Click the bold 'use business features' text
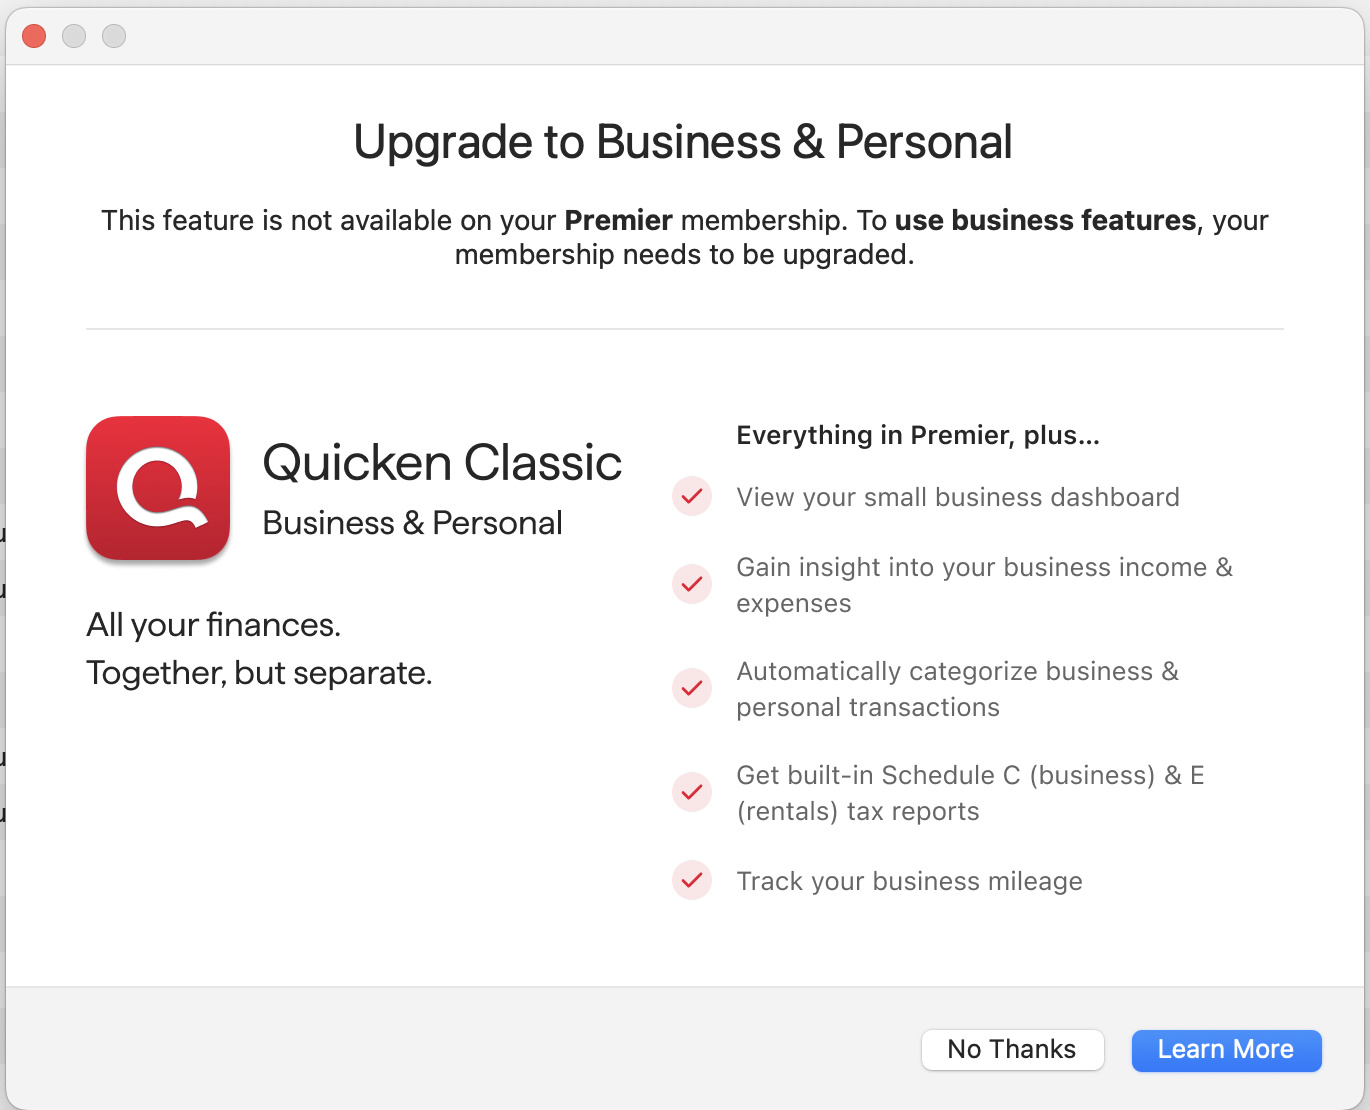 click(1046, 220)
